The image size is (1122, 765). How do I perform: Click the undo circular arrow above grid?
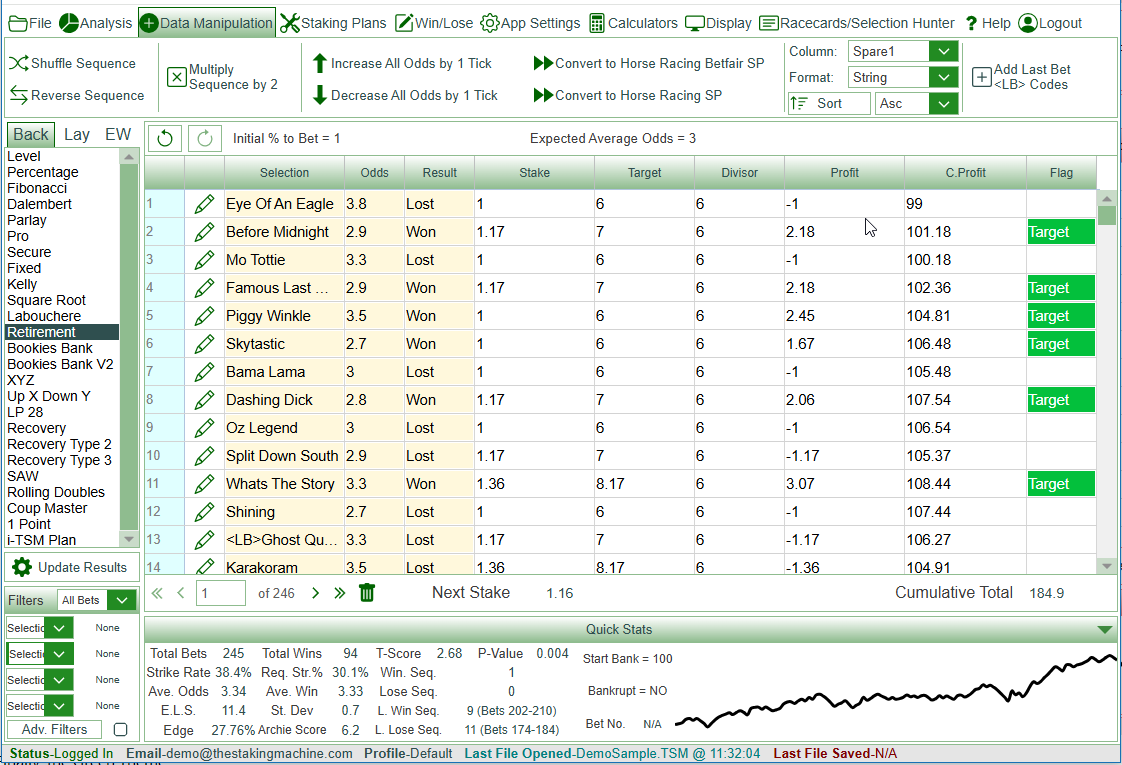click(x=165, y=138)
